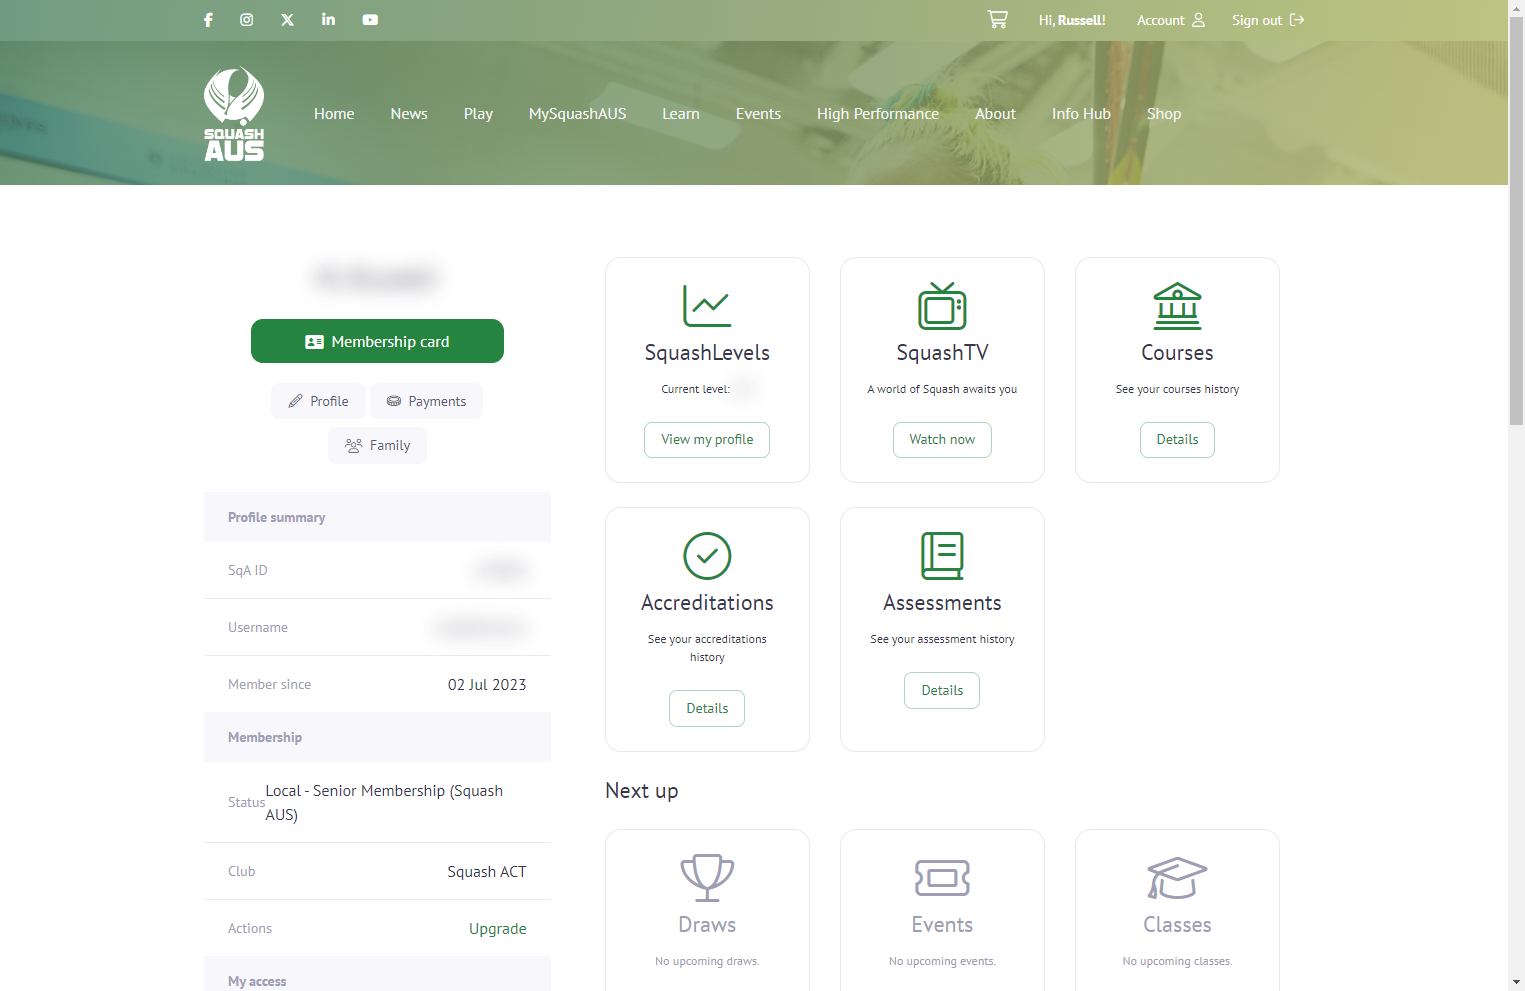Click the Accreditations checkmark icon

707,556
